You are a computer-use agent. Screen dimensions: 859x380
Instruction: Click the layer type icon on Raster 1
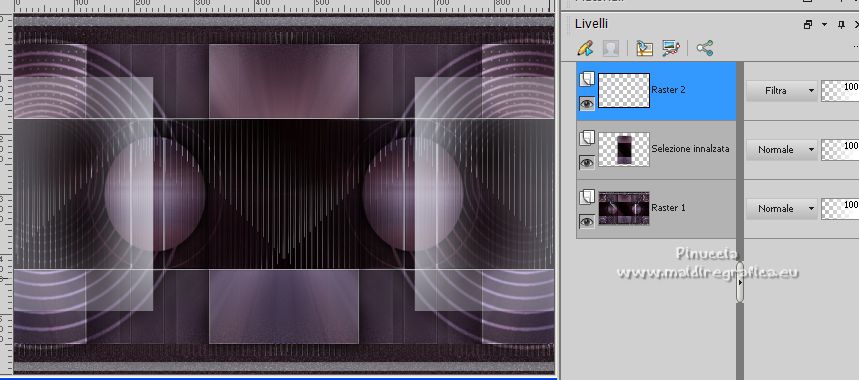click(587, 197)
